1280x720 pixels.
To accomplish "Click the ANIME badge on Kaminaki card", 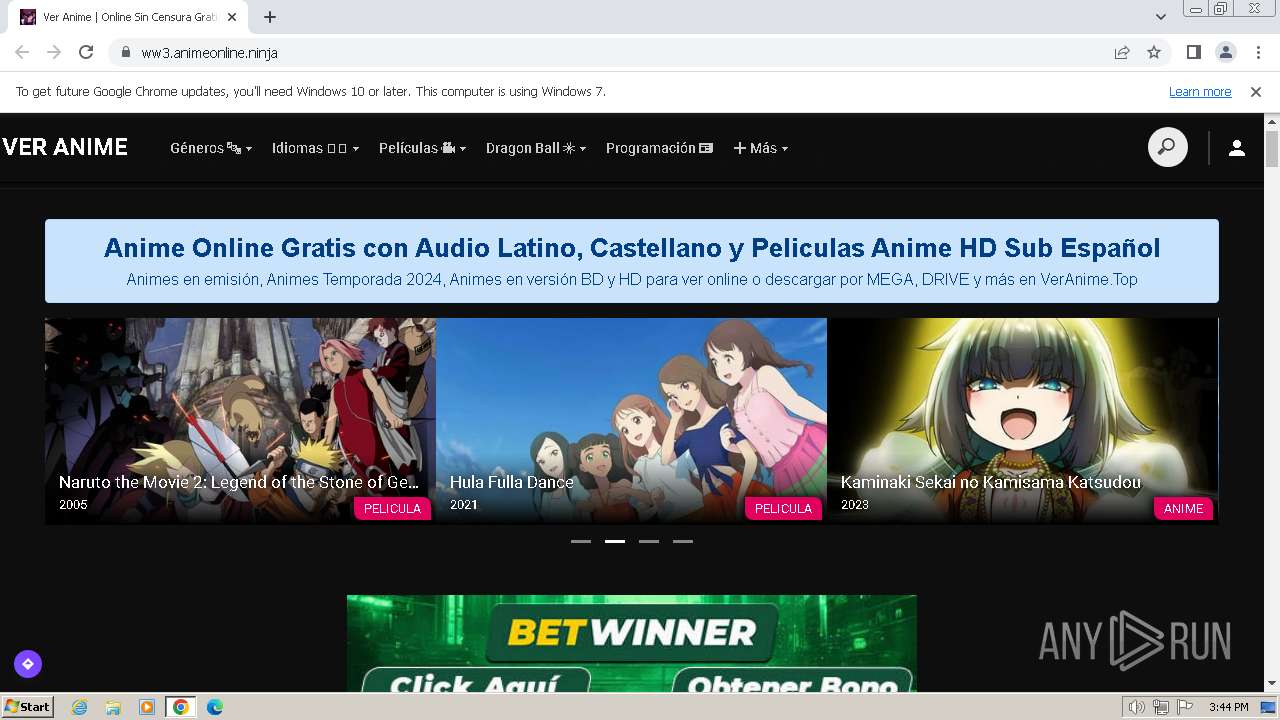I will pyautogui.click(x=1183, y=508).
